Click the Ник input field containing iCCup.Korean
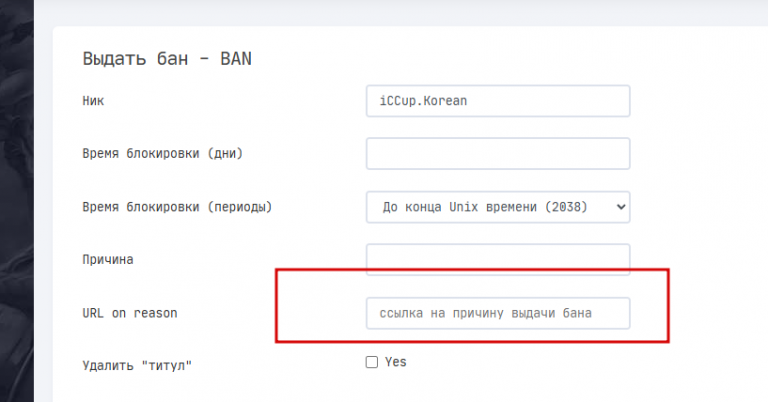This screenshot has width=768, height=402. (x=498, y=101)
